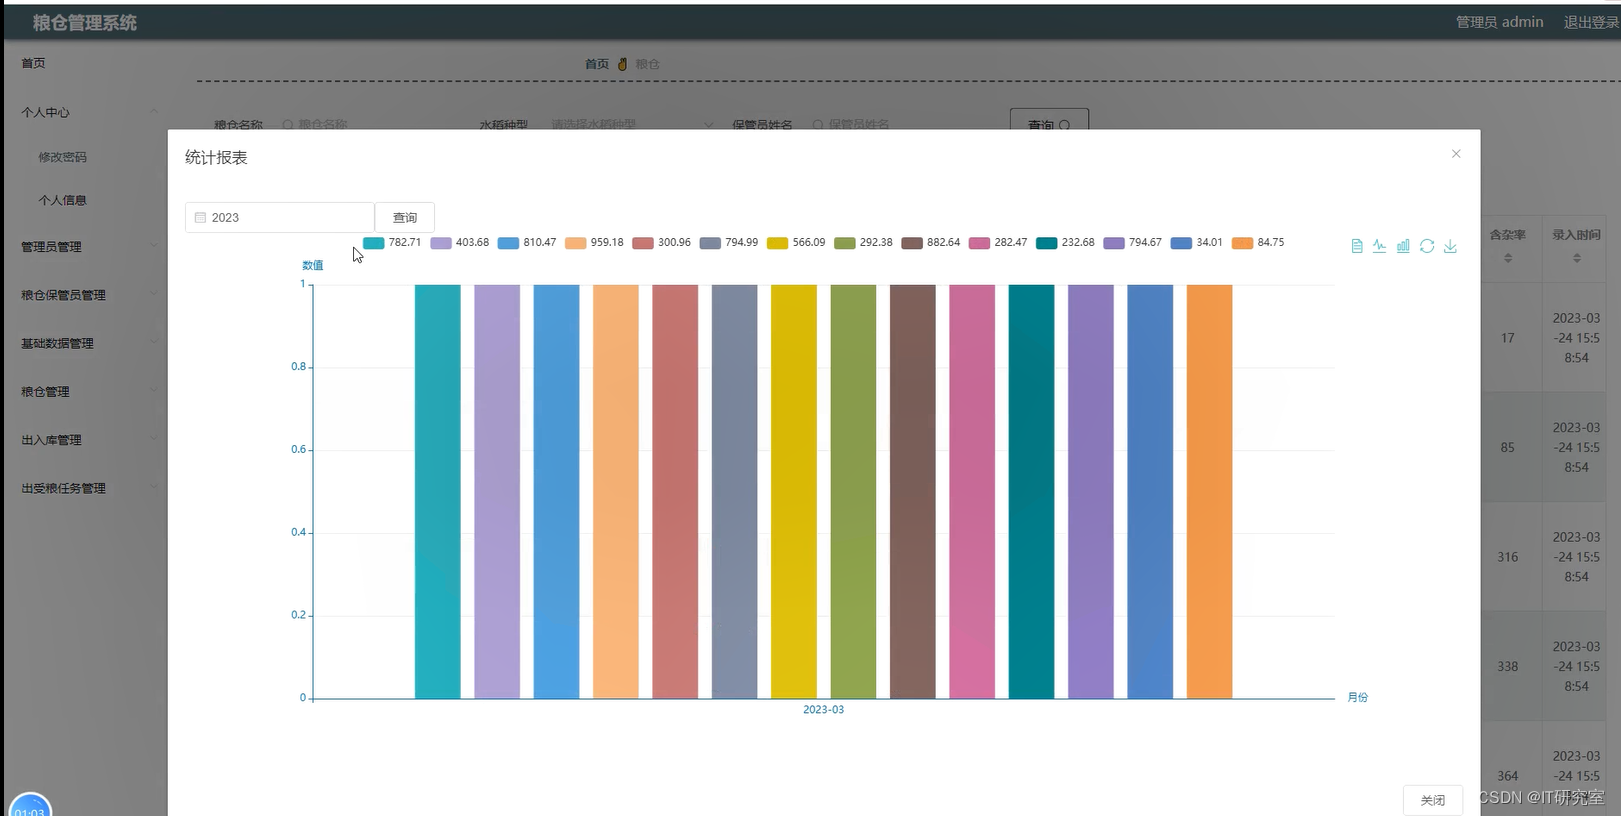
Task: Click the orange last bar in chart
Action: click(x=1210, y=492)
